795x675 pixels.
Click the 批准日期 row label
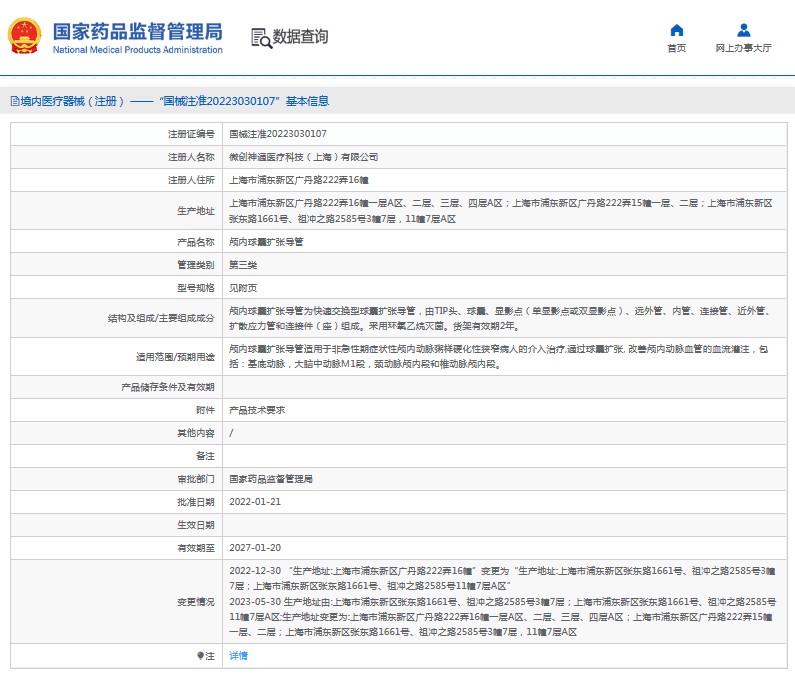tap(196, 502)
